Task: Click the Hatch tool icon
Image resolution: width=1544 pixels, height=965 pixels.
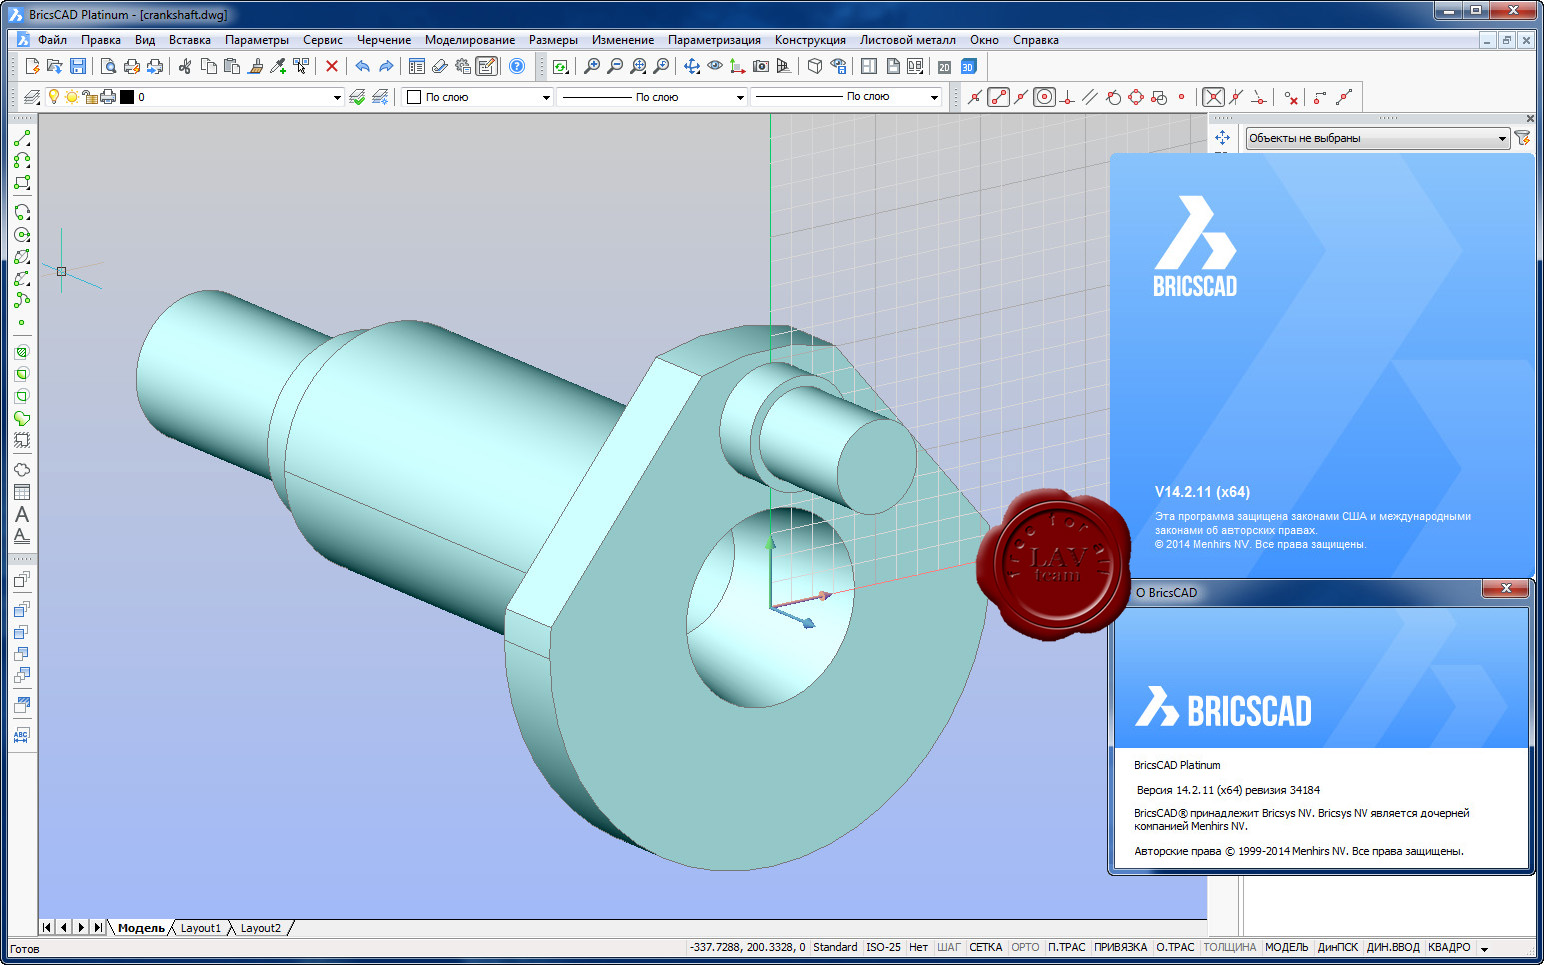Action: point(22,352)
